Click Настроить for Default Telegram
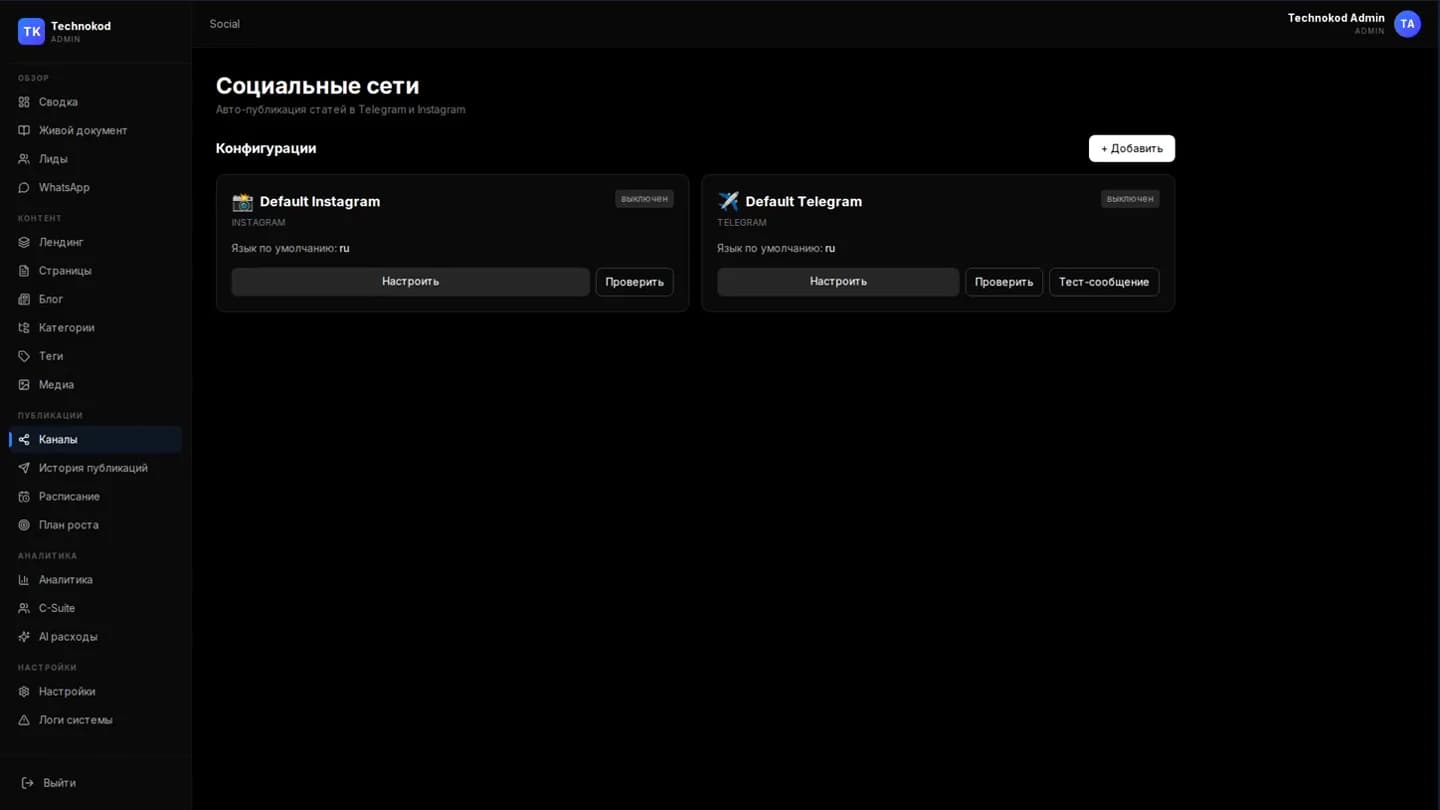The height and width of the screenshot is (810, 1440). pos(838,282)
